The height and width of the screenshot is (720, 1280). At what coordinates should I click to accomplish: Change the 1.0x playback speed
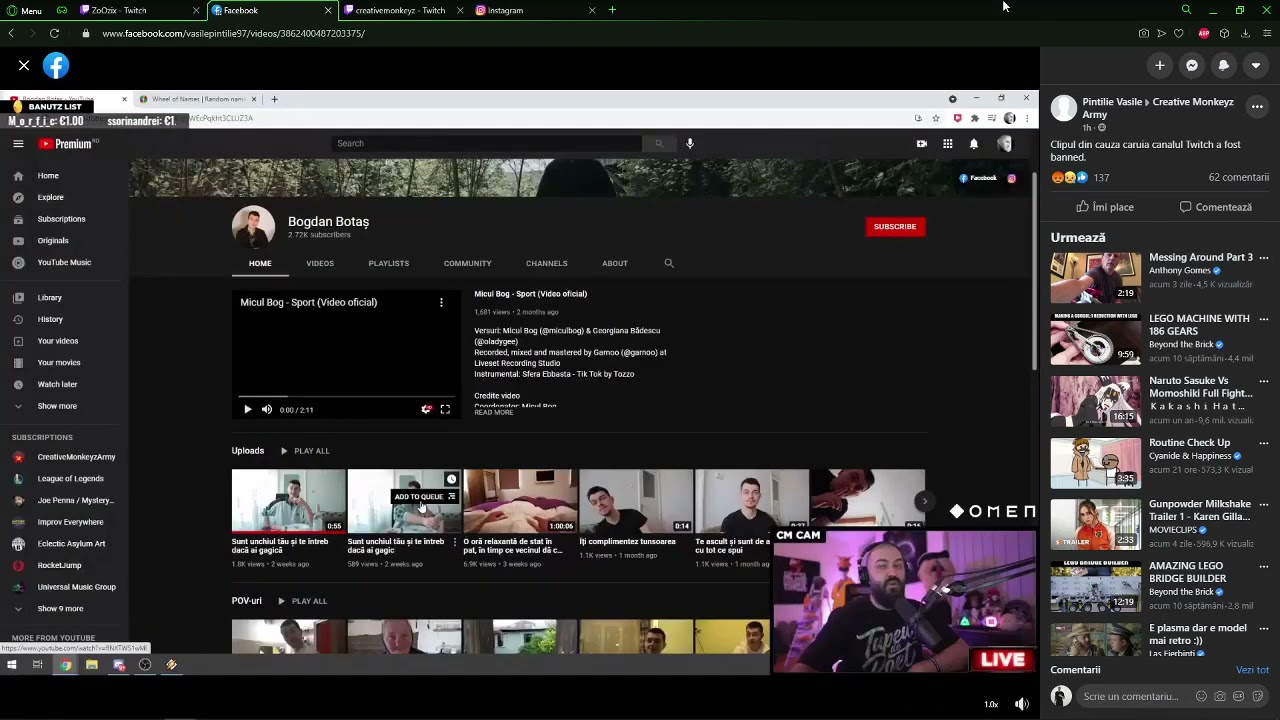coord(991,704)
